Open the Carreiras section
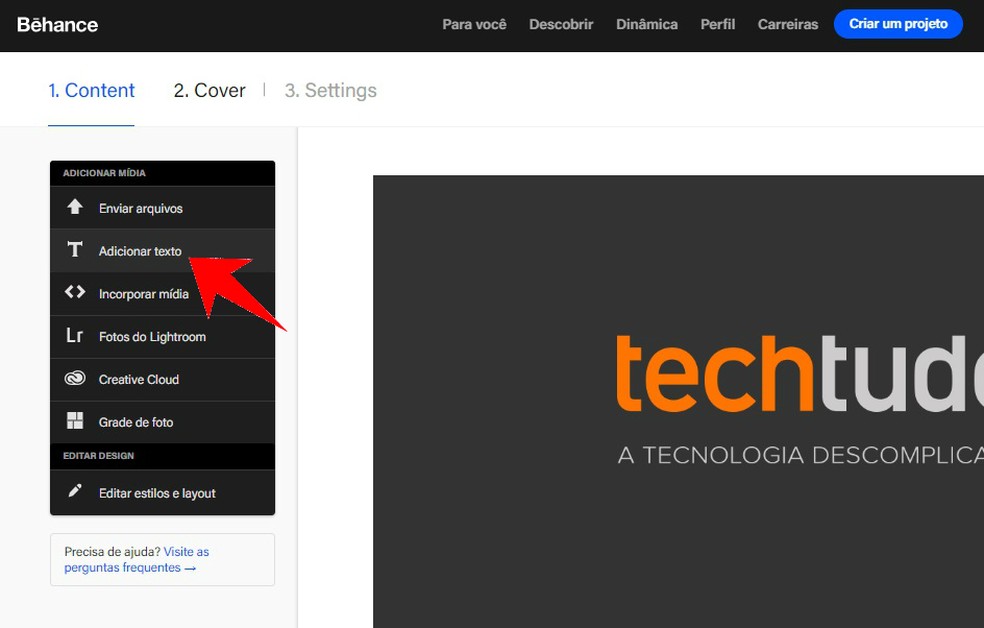The width and height of the screenshot is (984, 628). click(787, 24)
